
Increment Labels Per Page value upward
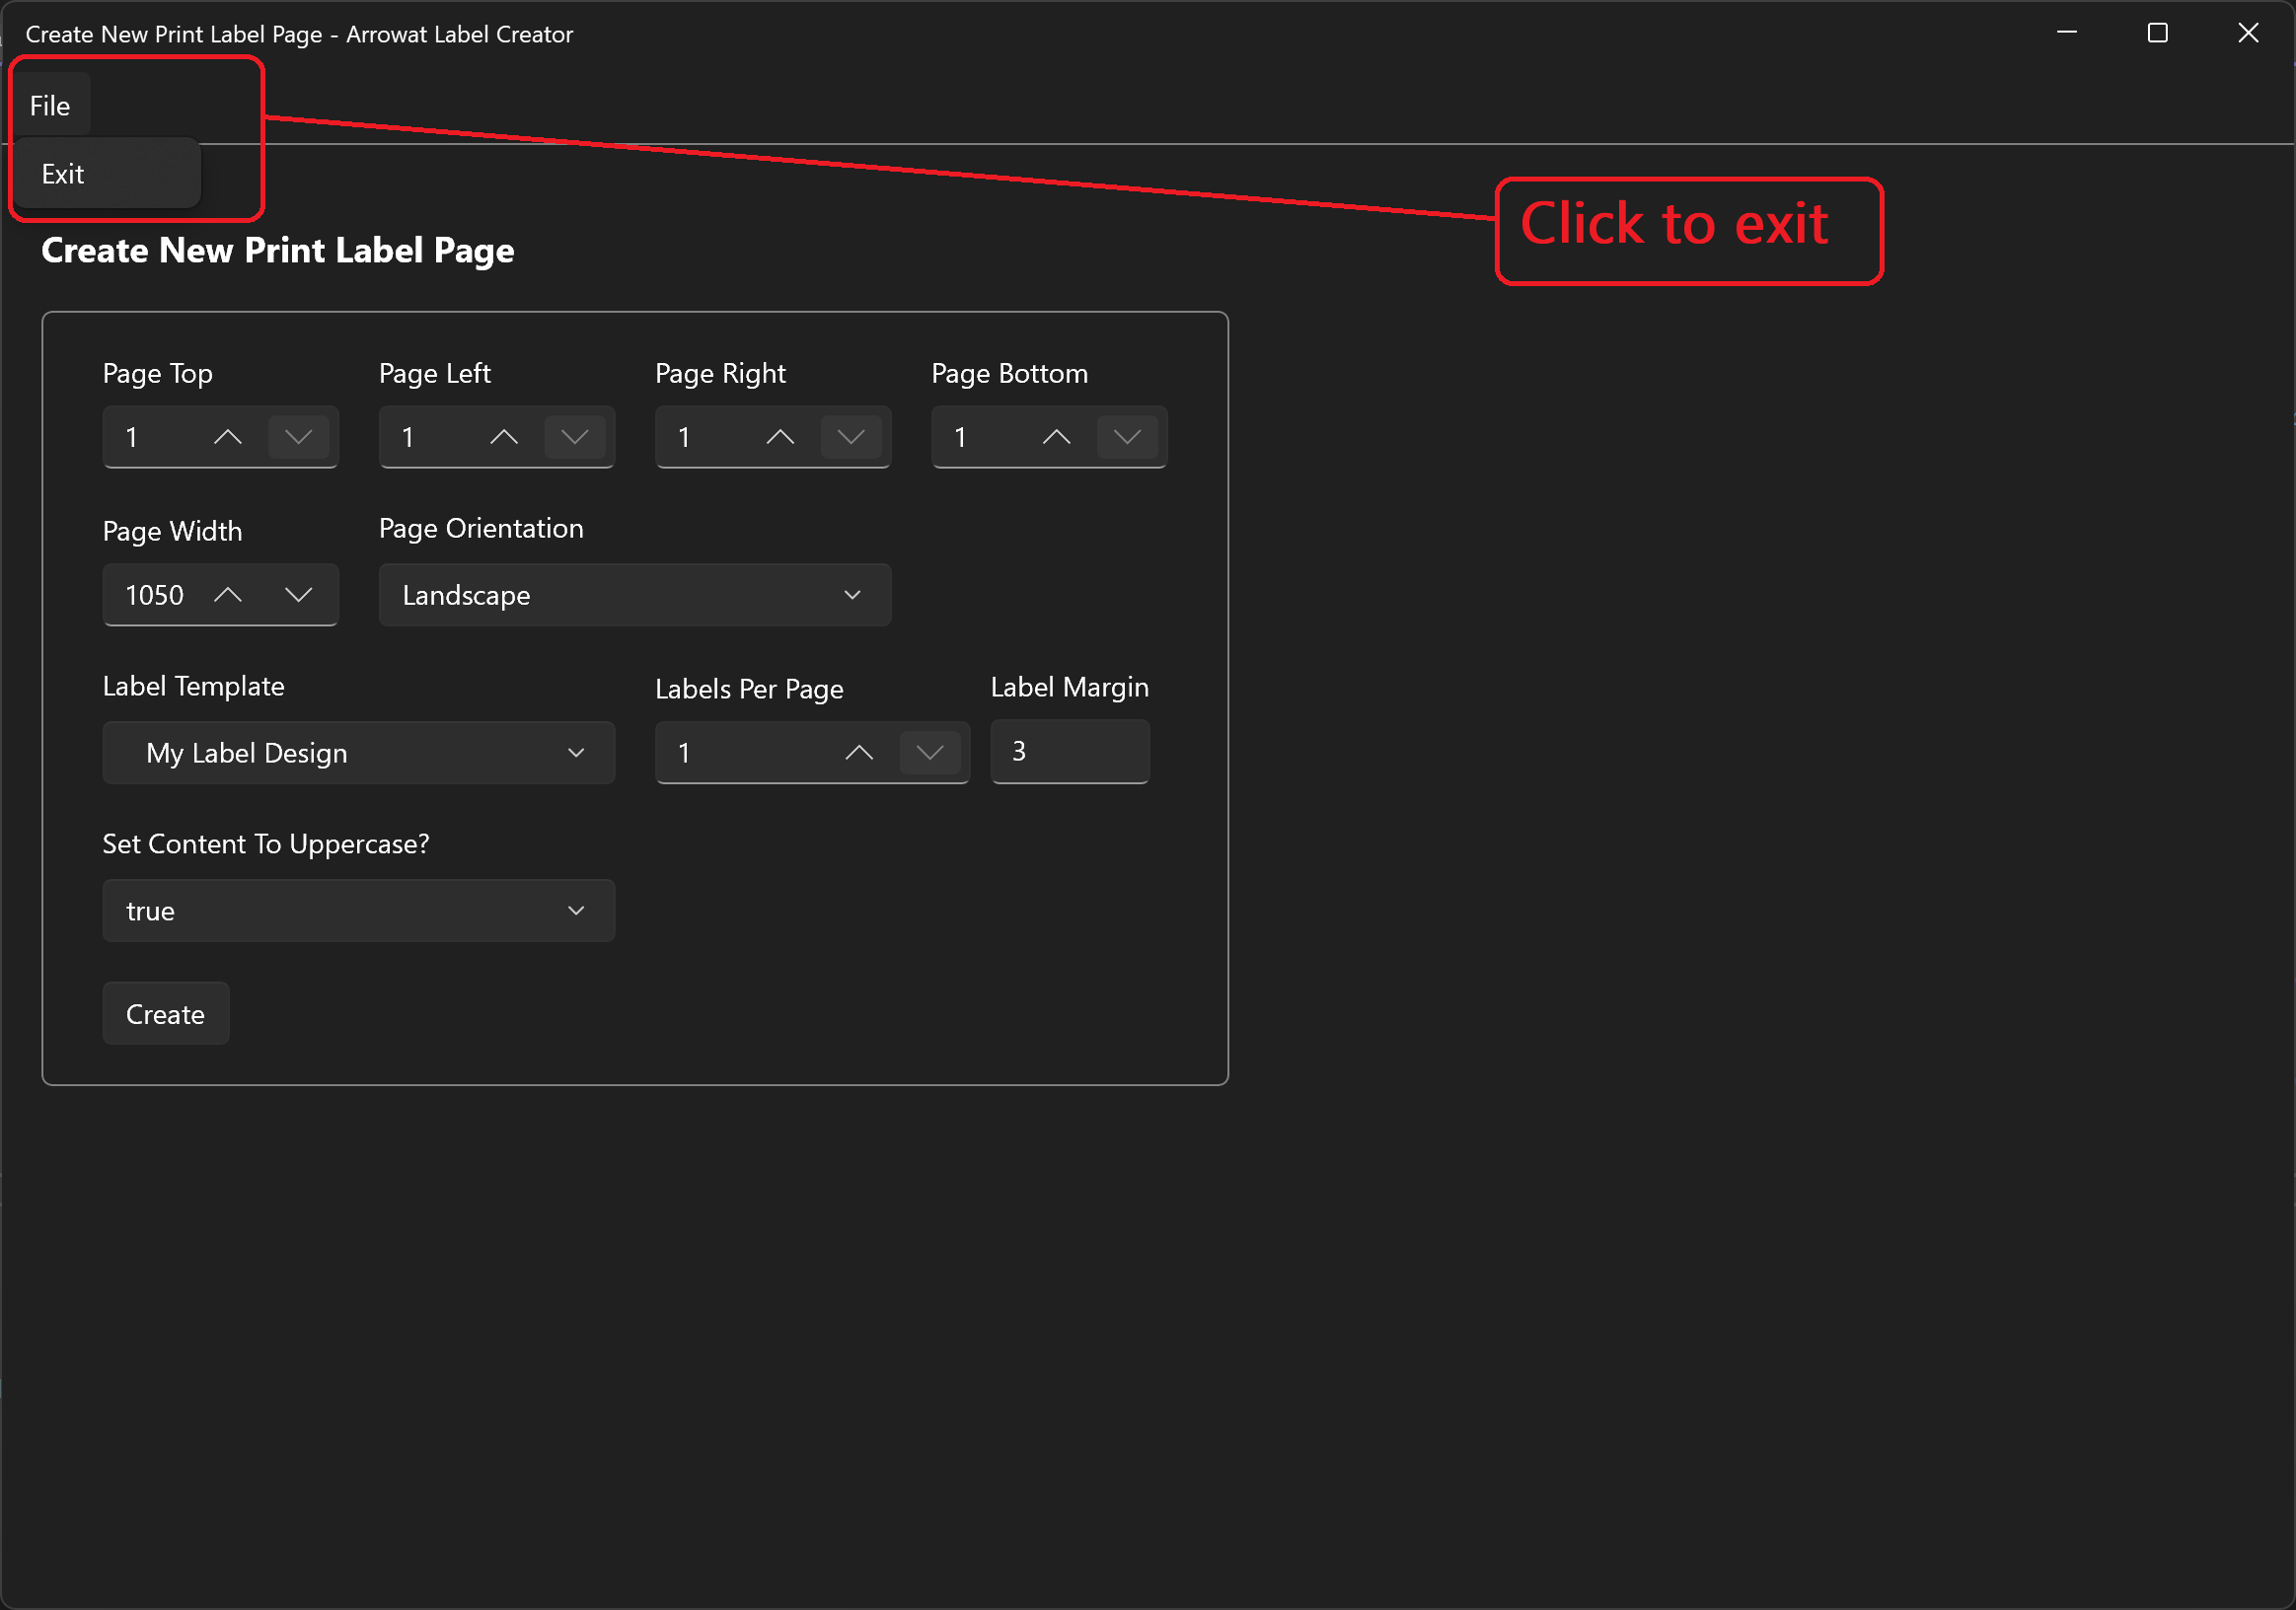point(856,752)
